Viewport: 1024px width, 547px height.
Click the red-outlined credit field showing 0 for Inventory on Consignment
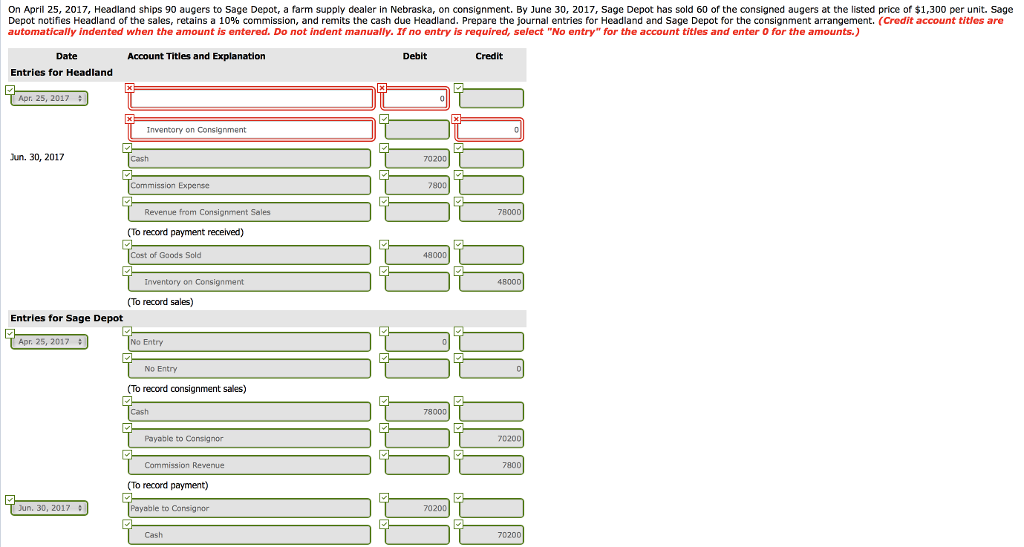(x=489, y=130)
